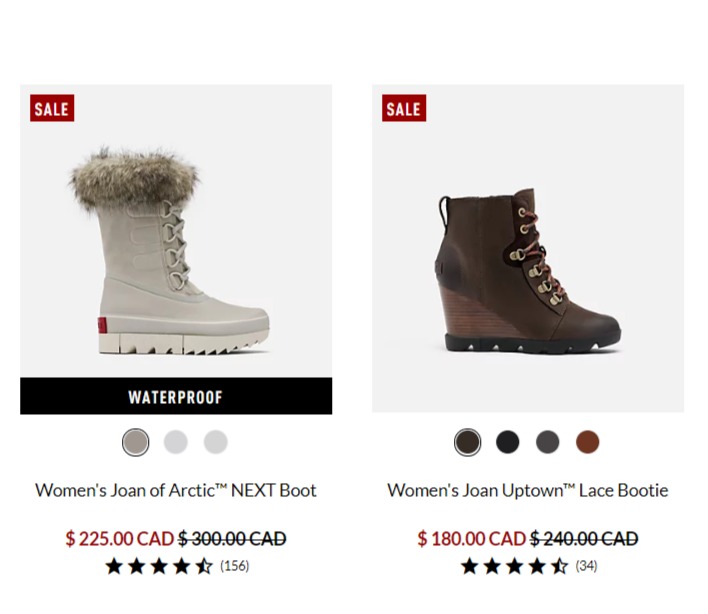Pick the charcoal grey swatch for Lace Bootie
The width and height of the screenshot is (708, 614).
click(548, 442)
